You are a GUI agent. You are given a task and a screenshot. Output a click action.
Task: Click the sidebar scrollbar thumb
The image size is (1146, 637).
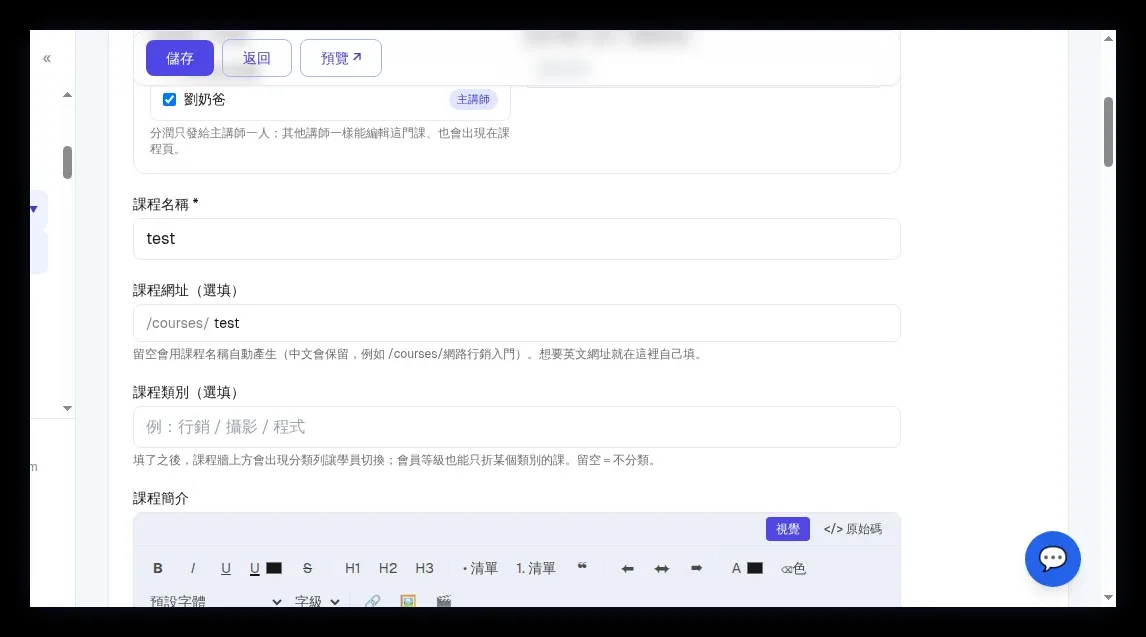click(67, 162)
